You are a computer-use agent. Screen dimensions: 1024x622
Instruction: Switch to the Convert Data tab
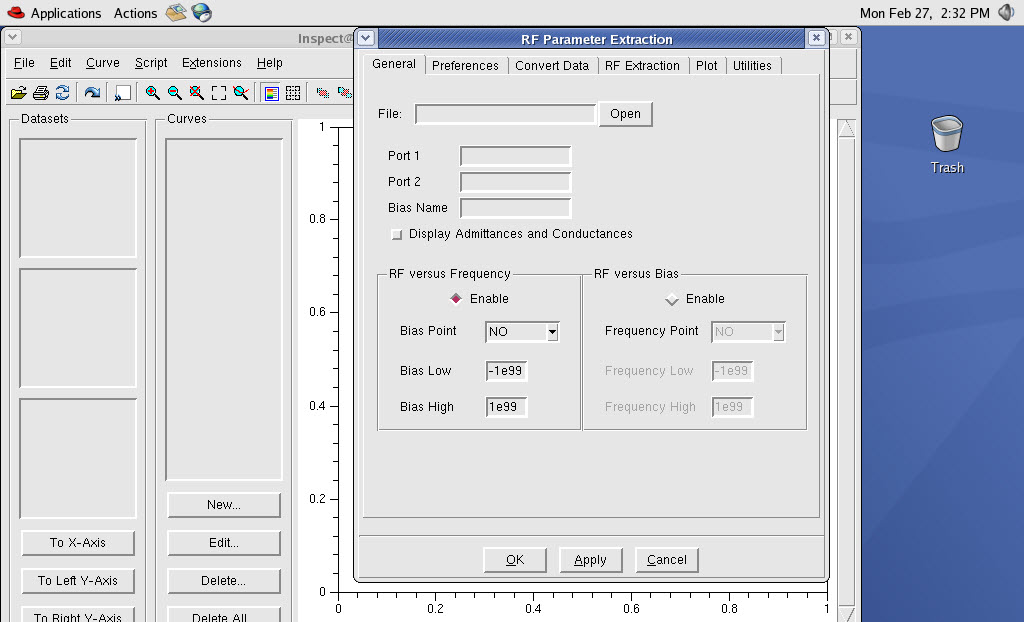click(552, 65)
